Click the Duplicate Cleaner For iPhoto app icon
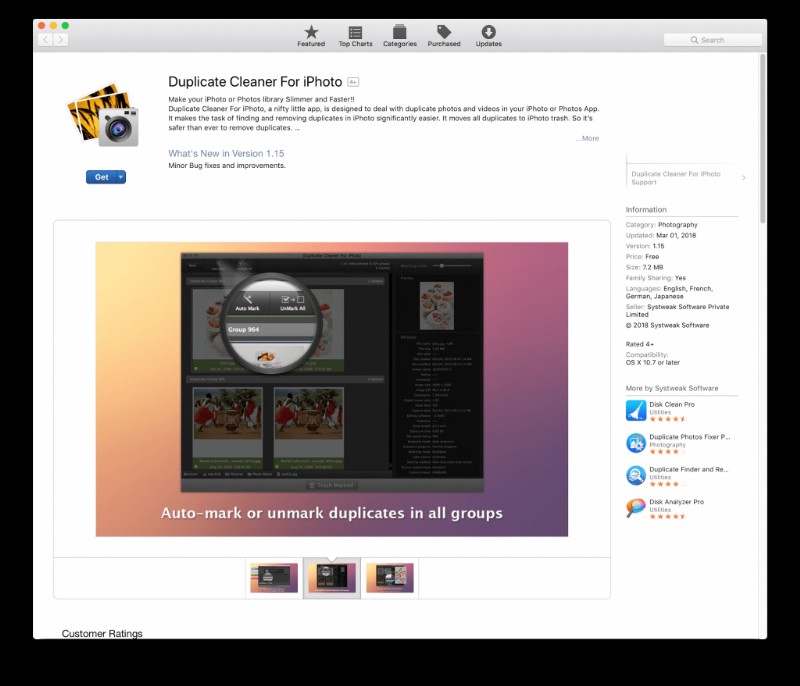This screenshot has width=800, height=686. click(x=103, y=115)
